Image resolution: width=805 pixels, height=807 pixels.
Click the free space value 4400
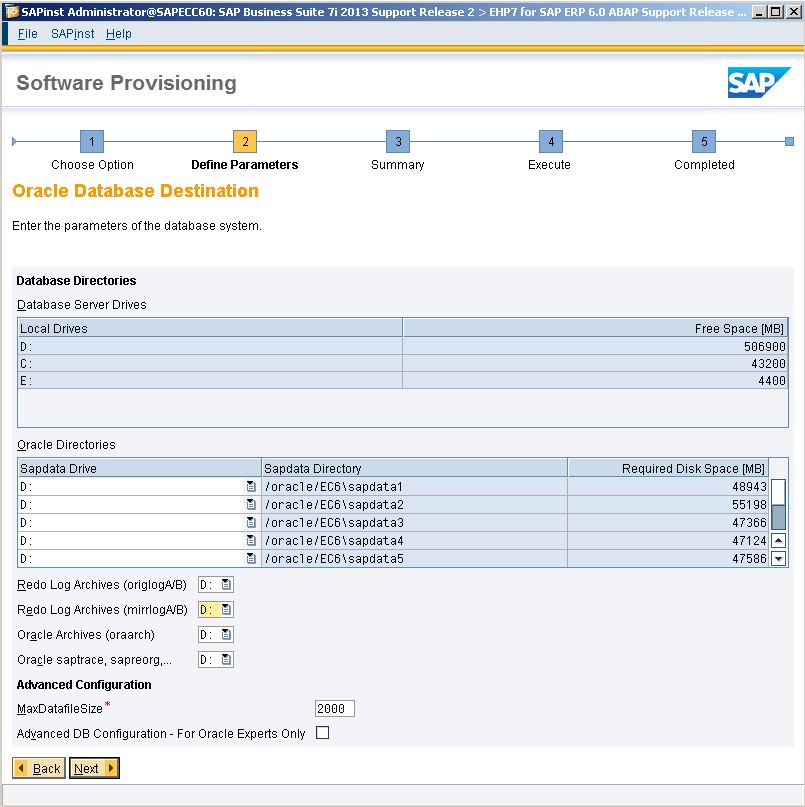pyautogui.click(x=772, y=380)
